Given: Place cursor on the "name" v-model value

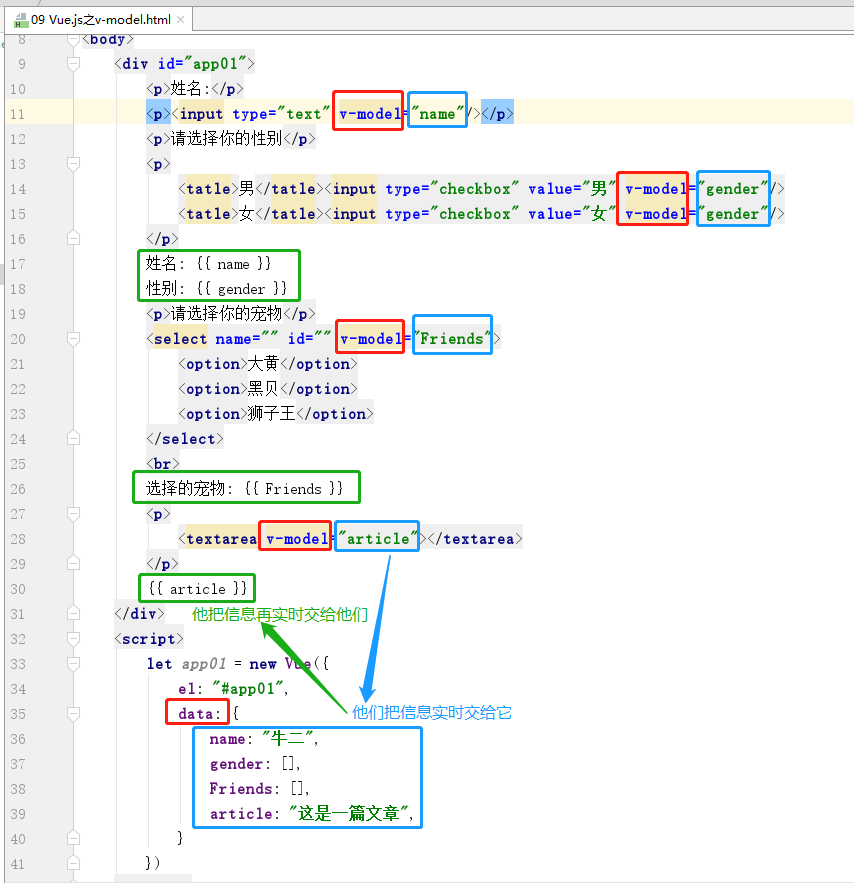Looking at the screenshot, I should click(437, 114).
